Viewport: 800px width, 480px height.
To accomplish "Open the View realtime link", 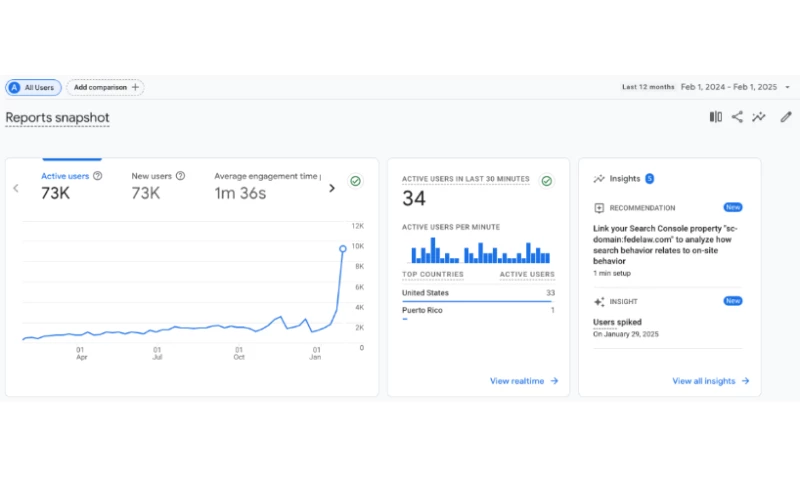I will click(x=523, y=381).
